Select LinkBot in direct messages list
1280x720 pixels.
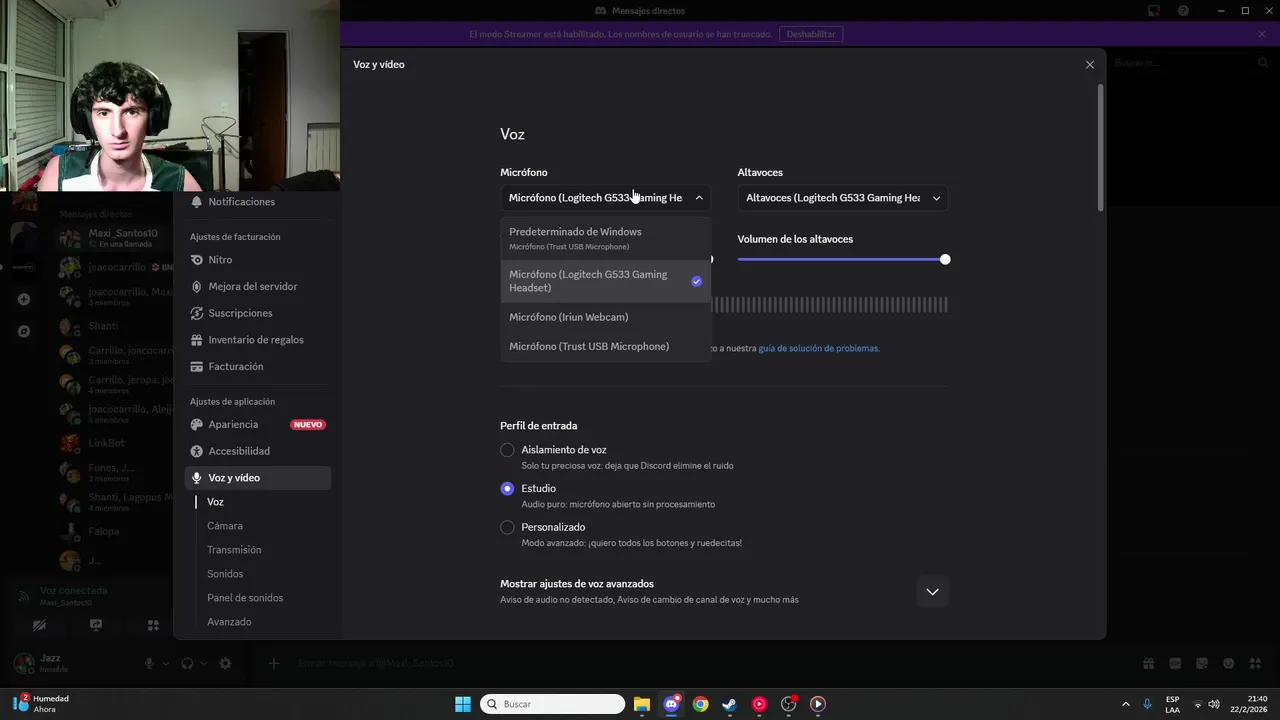[x=106, y=443]
